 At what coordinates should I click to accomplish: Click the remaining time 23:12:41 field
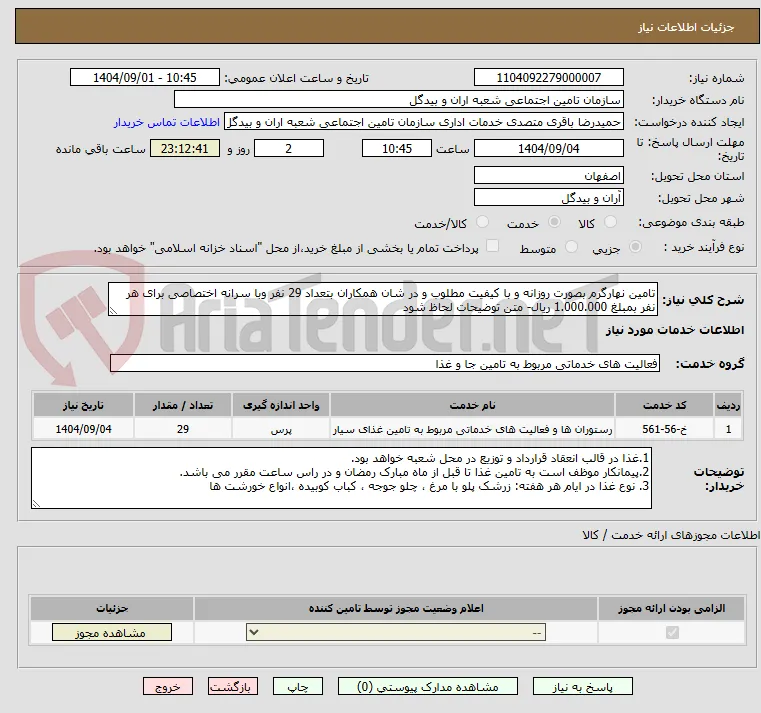click(x=185, y=148)
